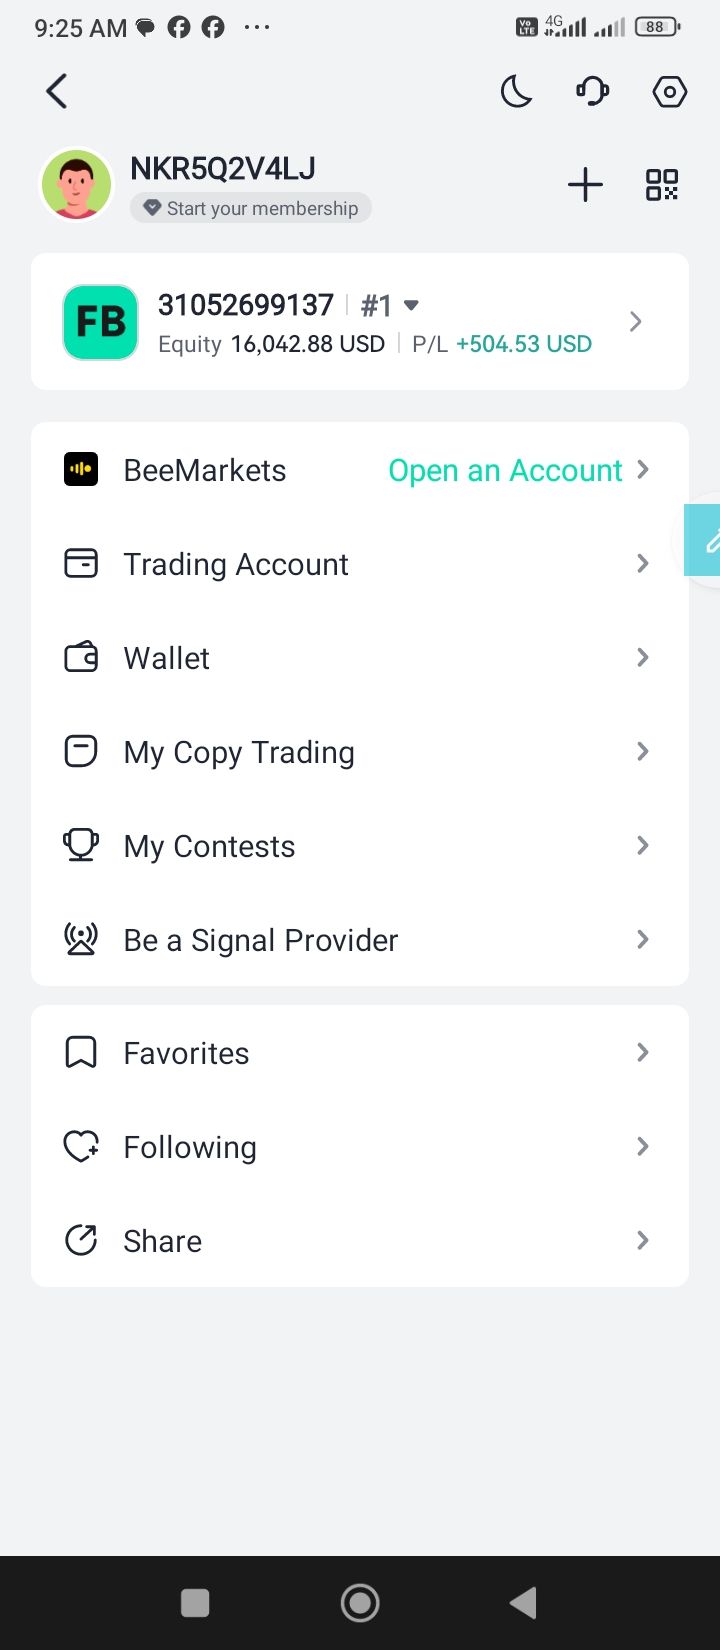Viewport: 720px width, 1650px height.
Task: Open the Trading Account menu item
Action: (x=236, y=564)
